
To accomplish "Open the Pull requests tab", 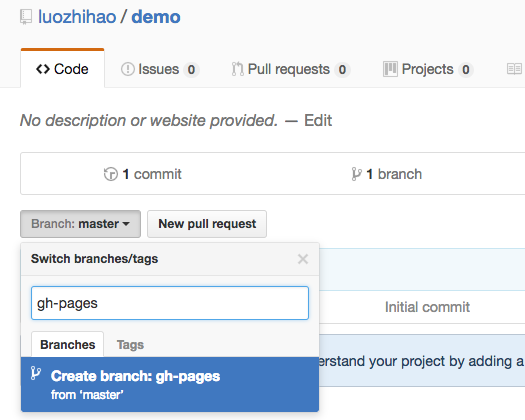I will [291, 69].
